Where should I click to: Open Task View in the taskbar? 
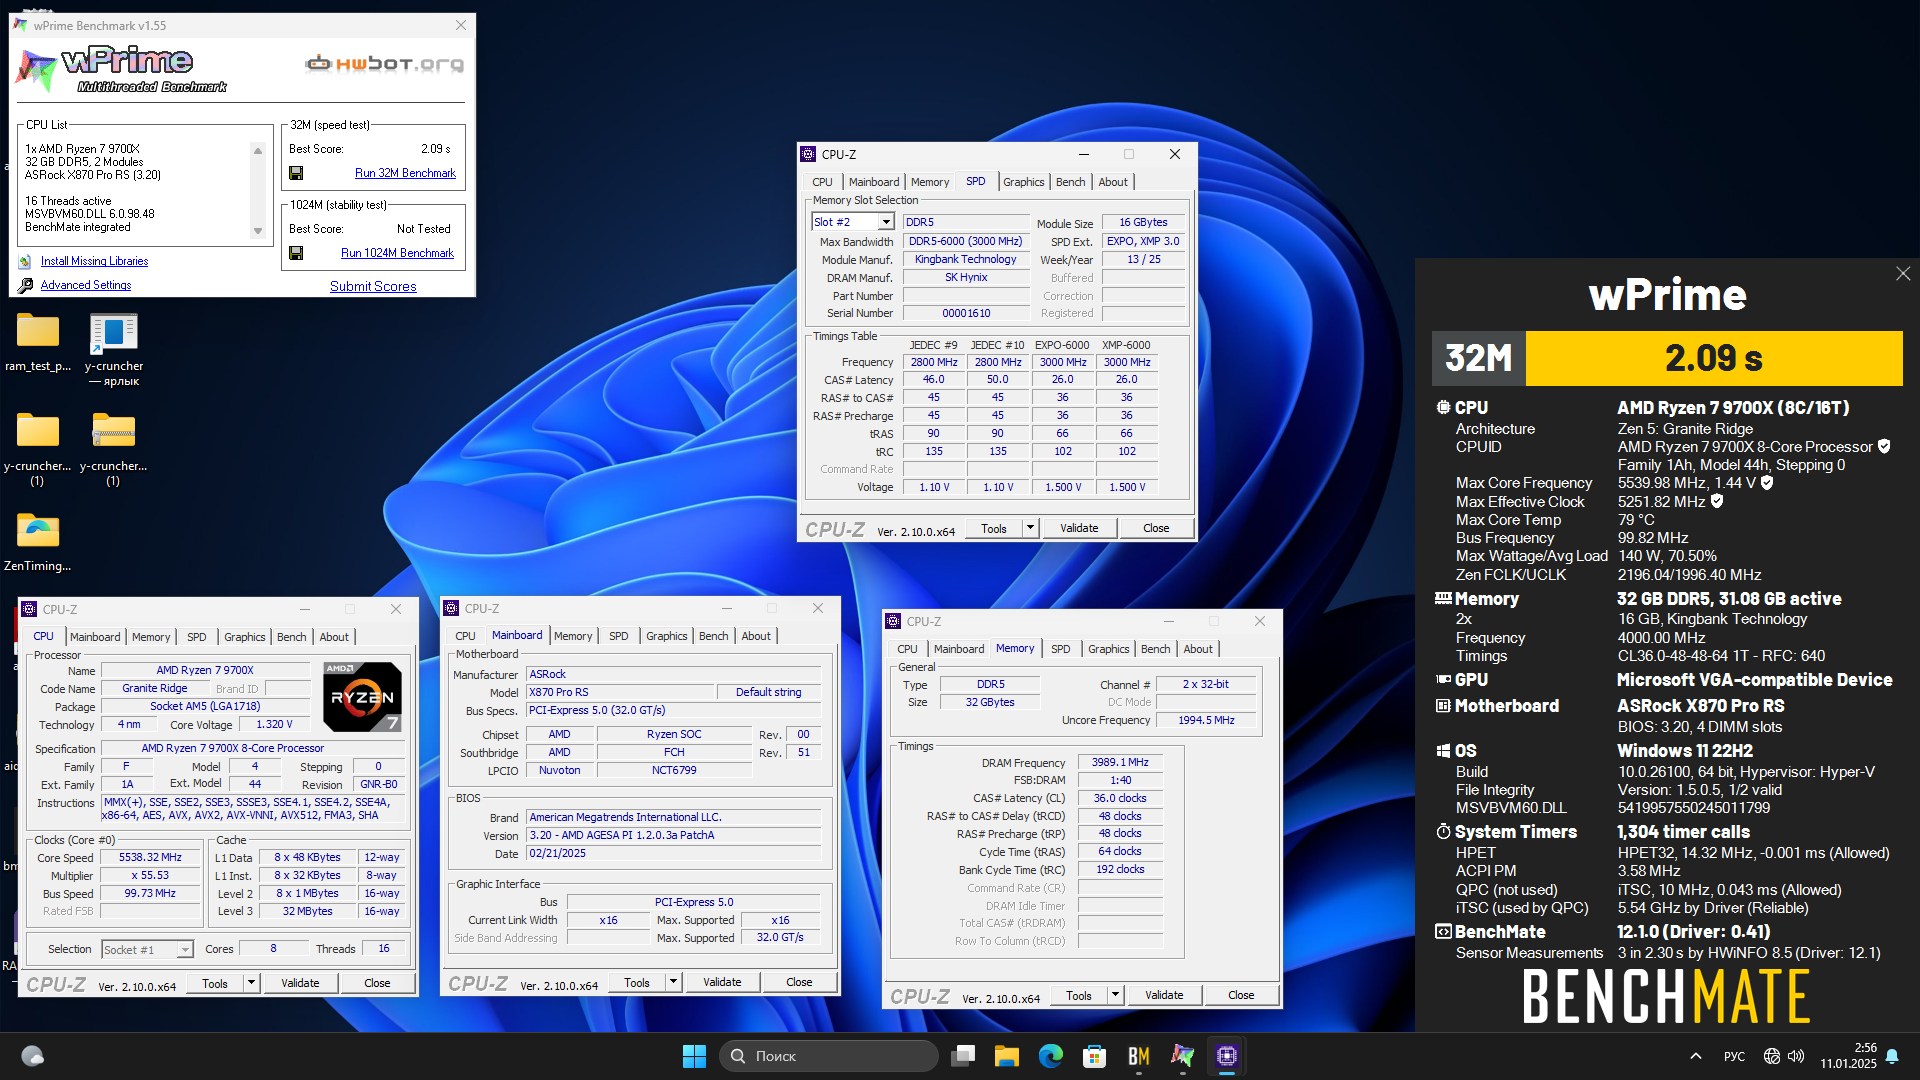click(964, 1056)
